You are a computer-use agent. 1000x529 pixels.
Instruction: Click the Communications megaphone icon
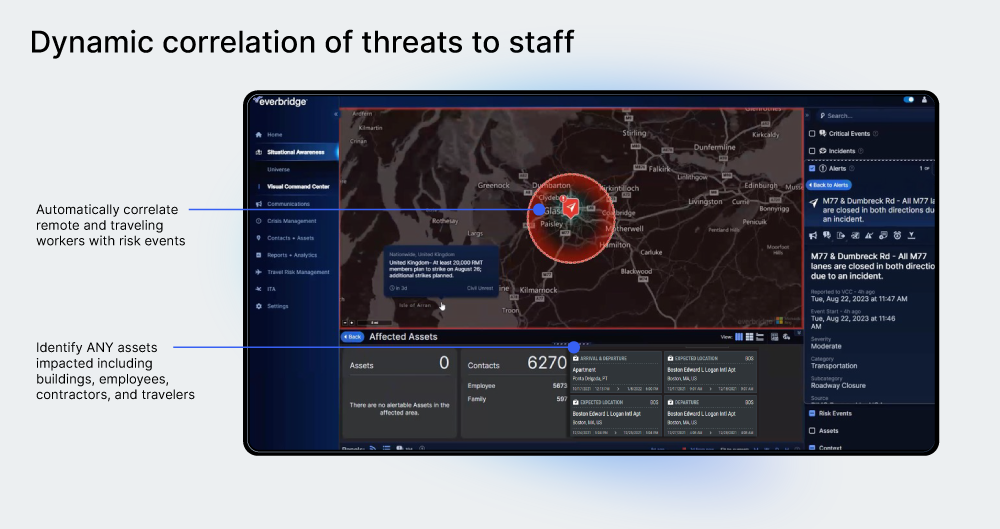258,204
